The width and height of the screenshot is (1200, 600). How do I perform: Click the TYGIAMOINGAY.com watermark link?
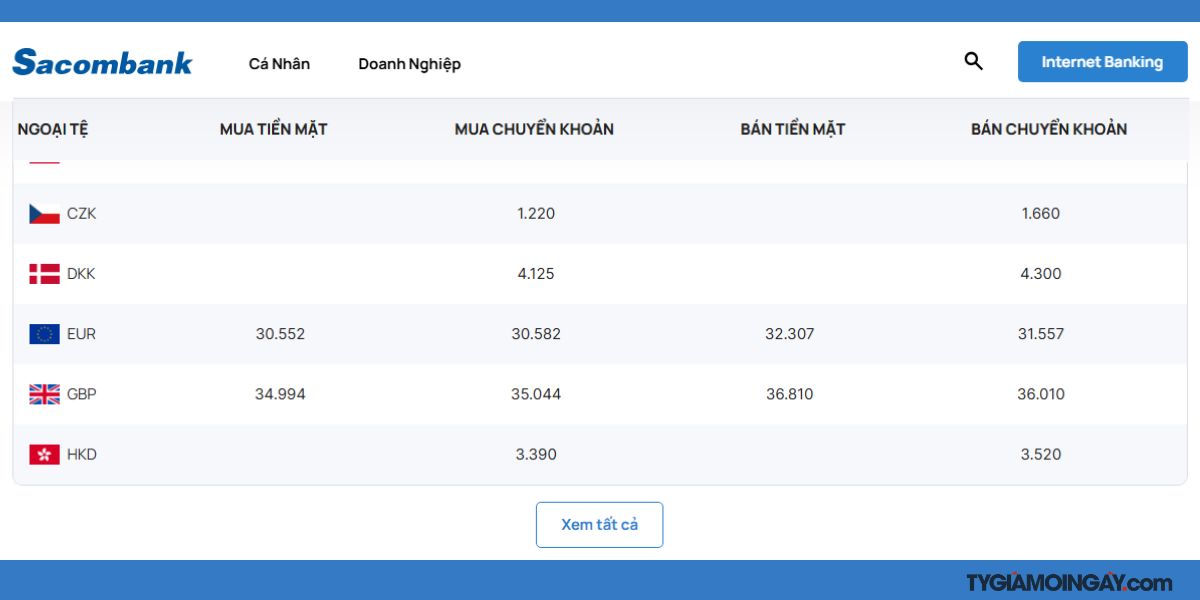coord(1068,583)
